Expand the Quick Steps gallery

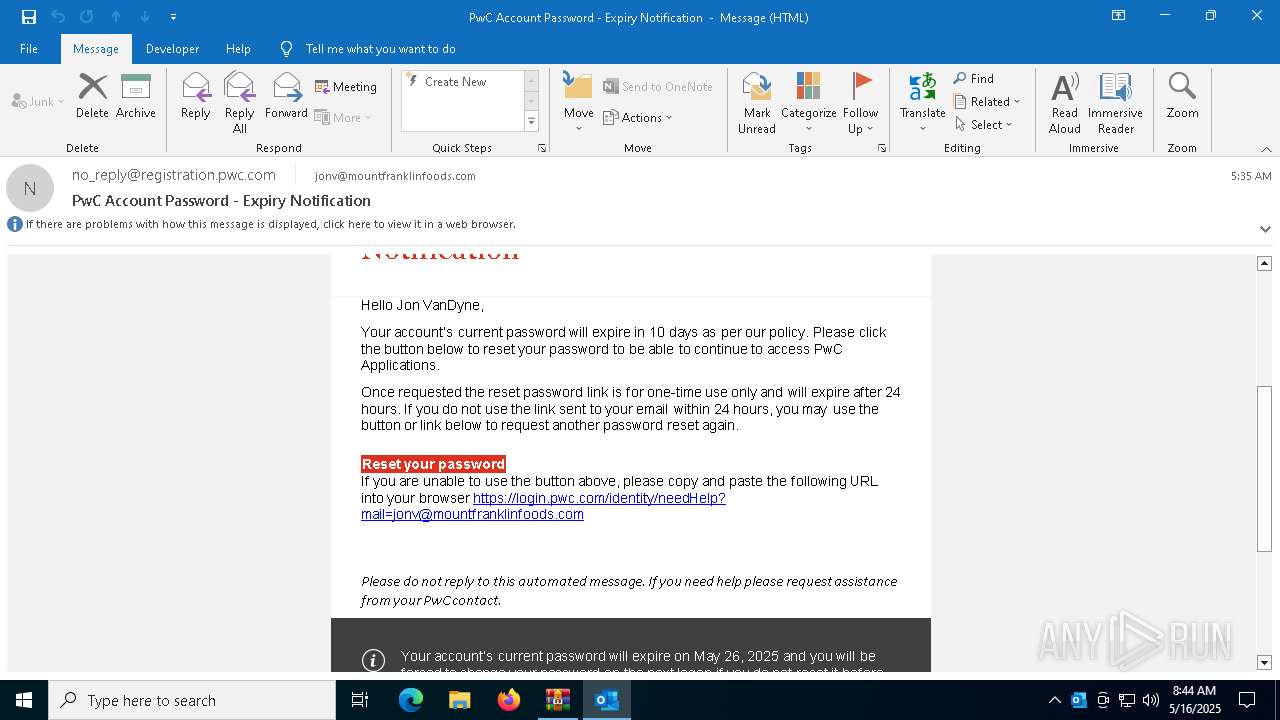531,122
